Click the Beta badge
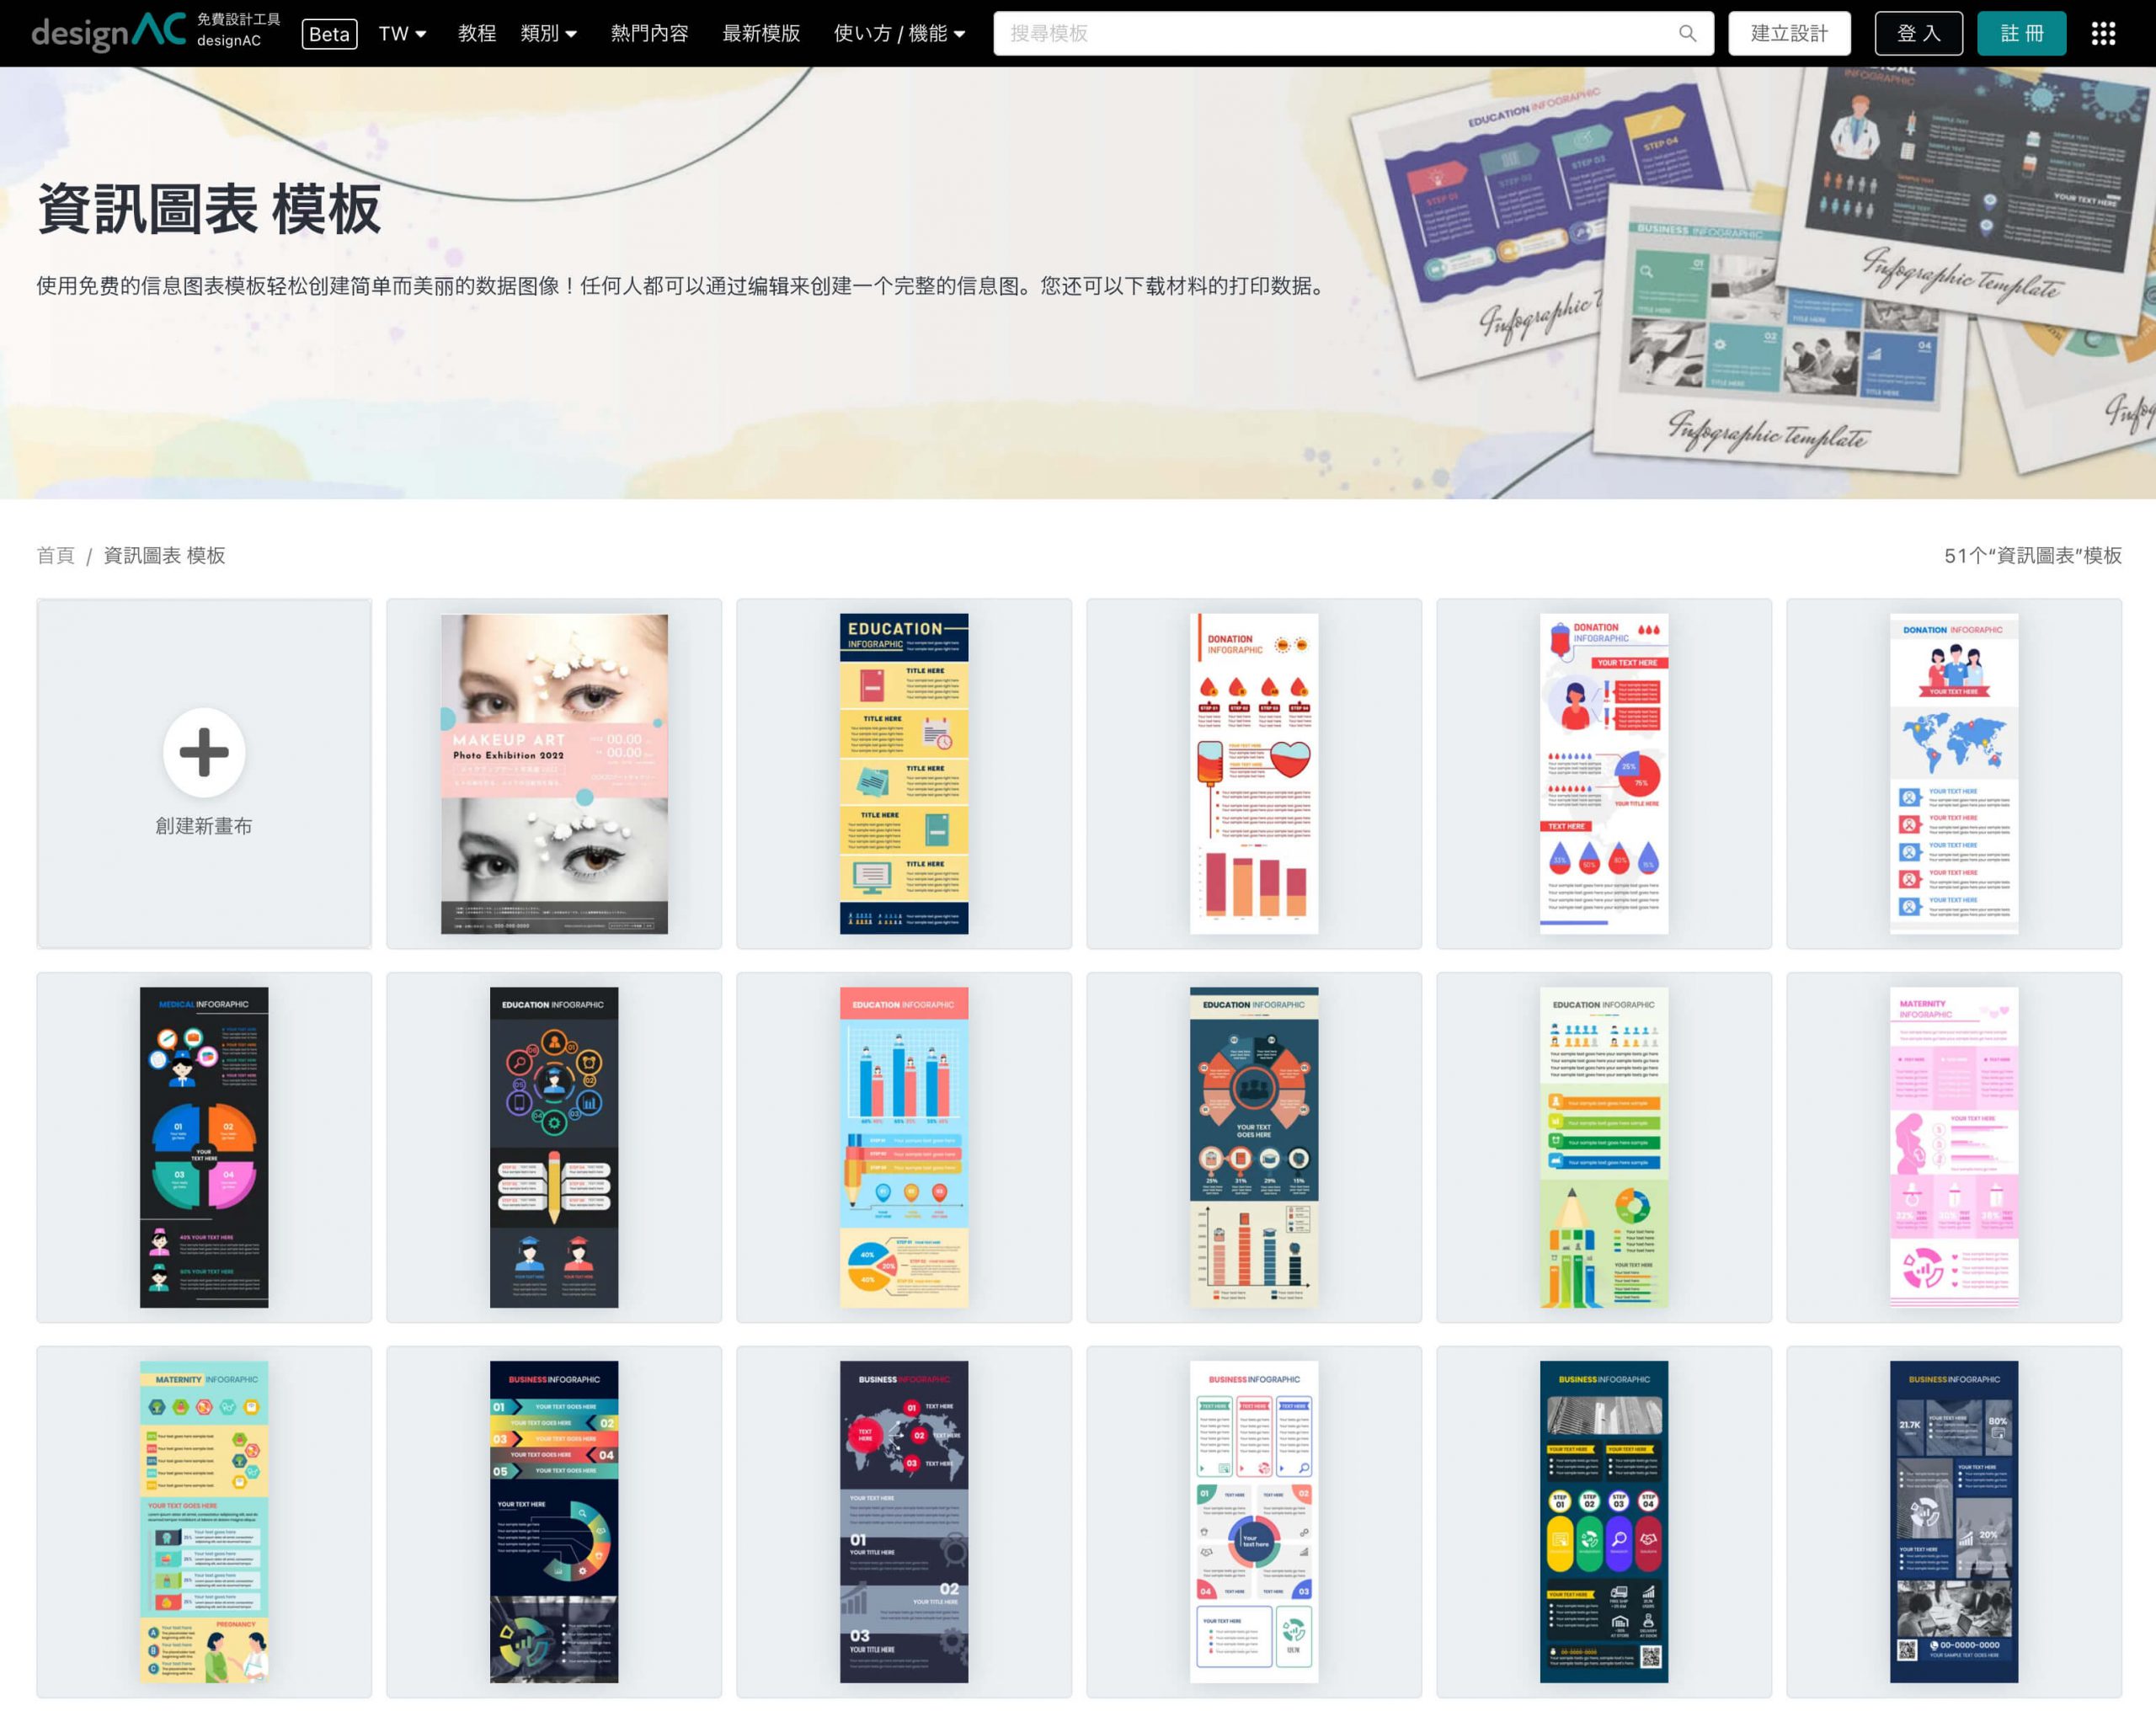 tap(329, 33)
